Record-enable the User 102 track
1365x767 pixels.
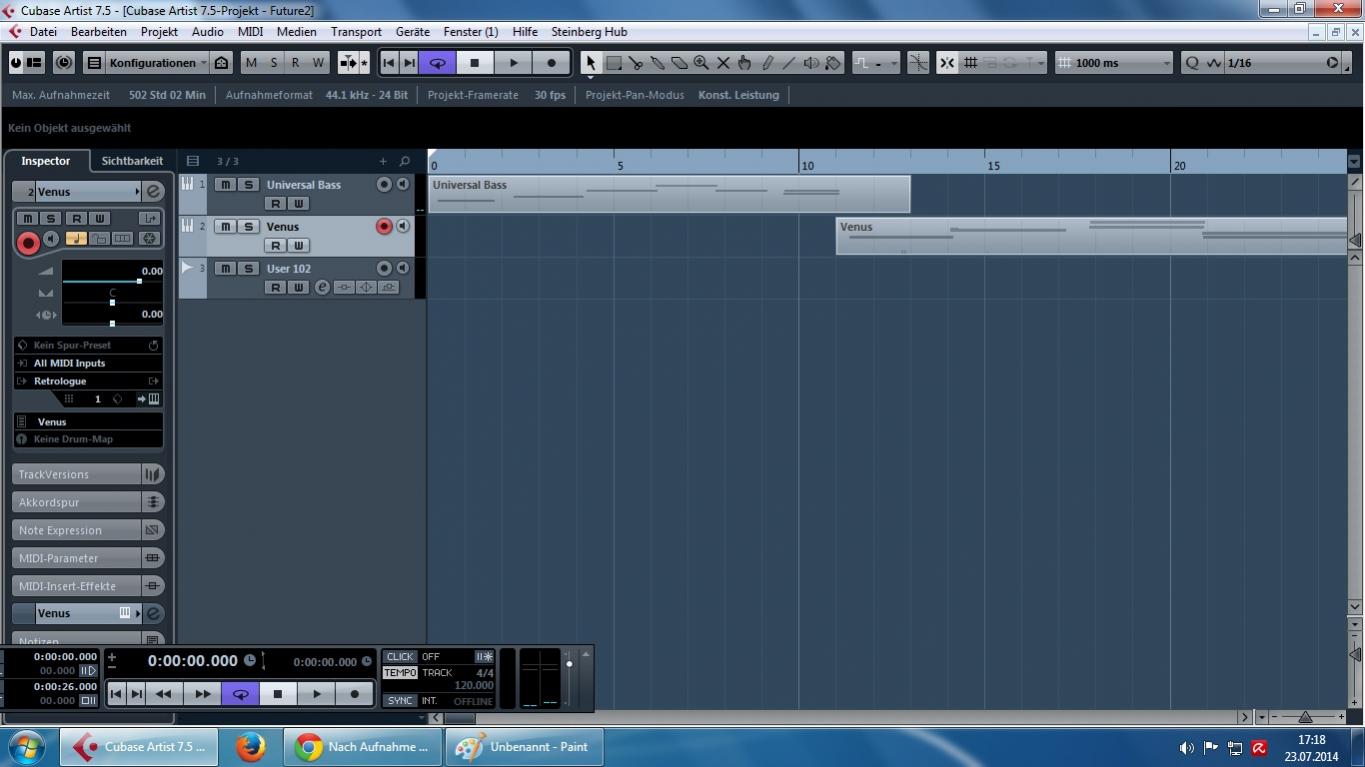point(384,269)
